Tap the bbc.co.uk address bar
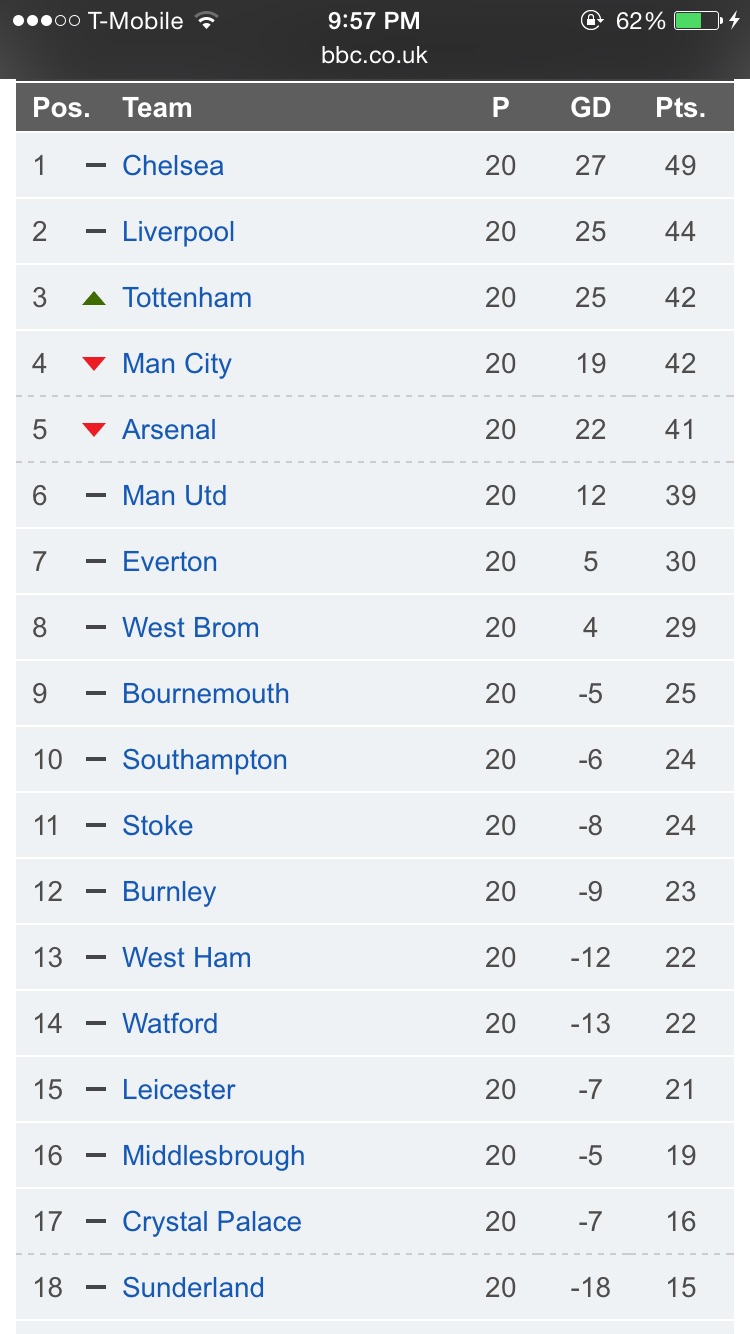 (x=375, y=54)
